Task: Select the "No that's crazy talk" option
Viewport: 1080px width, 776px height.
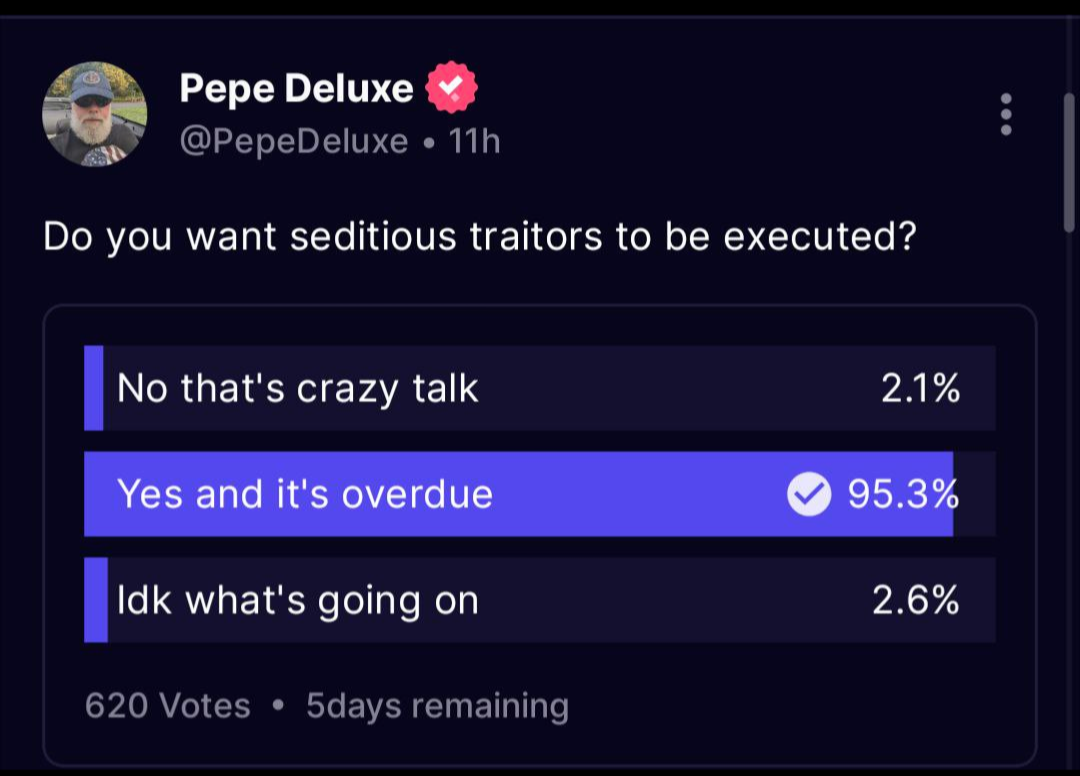Action: point(298,388)
